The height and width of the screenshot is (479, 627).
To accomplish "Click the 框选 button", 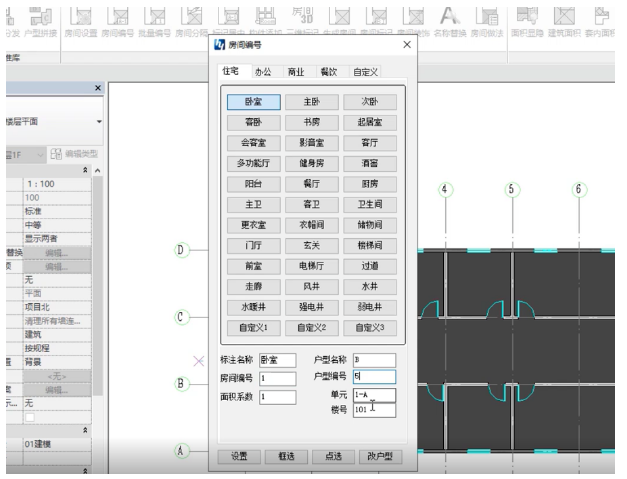I will 286,457.
